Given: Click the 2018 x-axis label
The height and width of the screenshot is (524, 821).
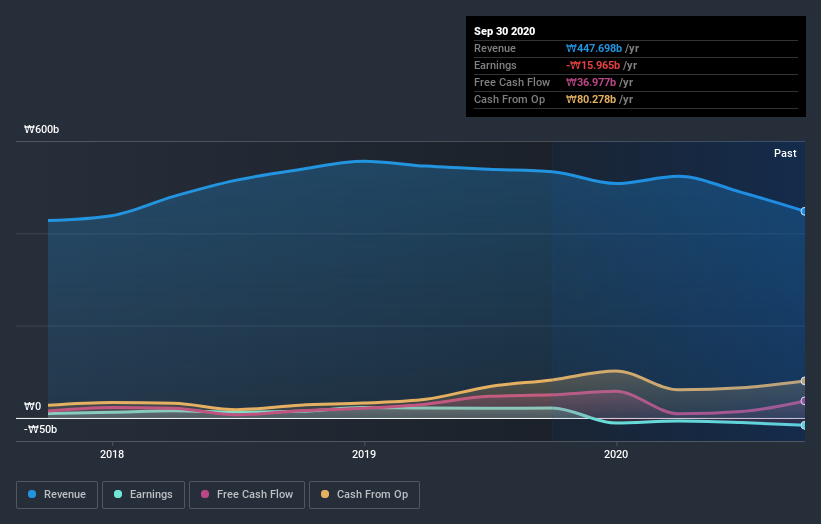Looking at the screenshot, I should 112,454.
